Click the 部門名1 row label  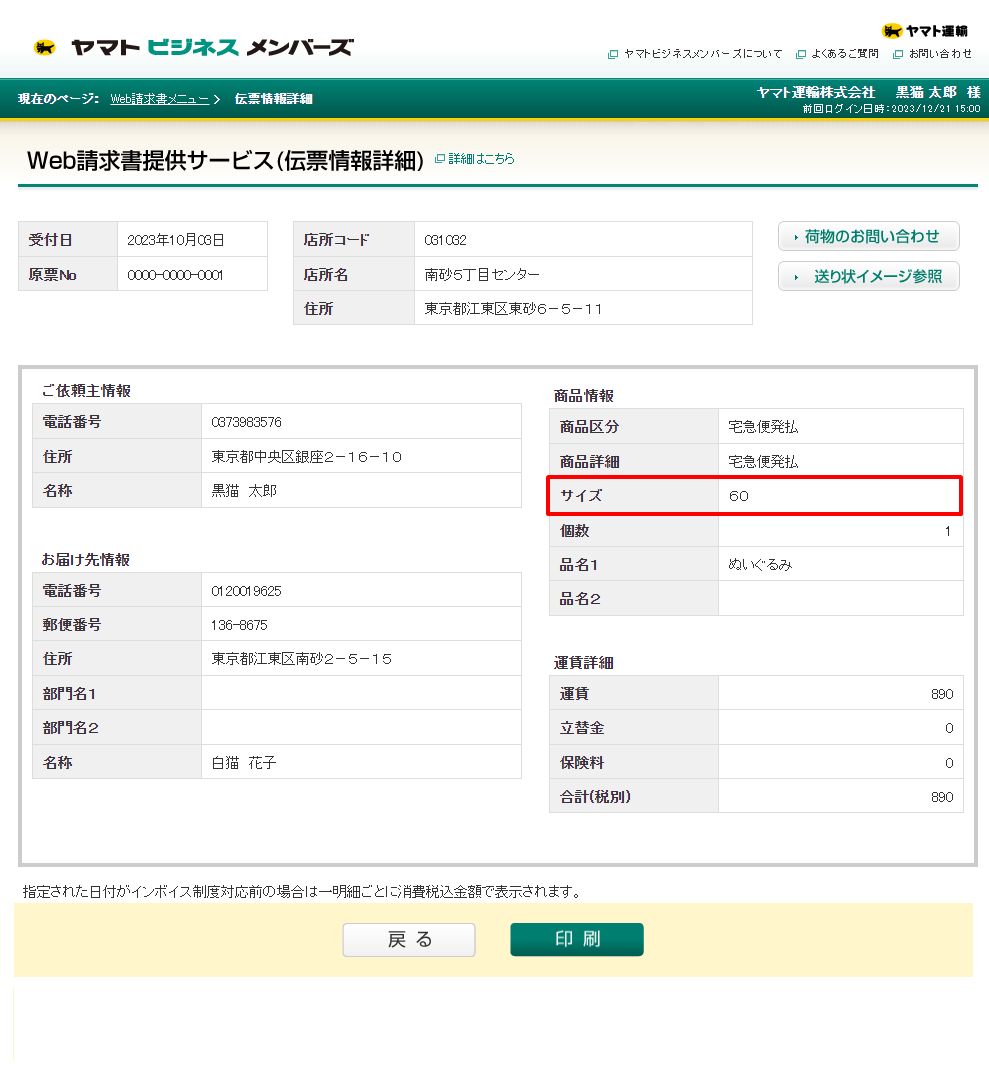(69, 694)
